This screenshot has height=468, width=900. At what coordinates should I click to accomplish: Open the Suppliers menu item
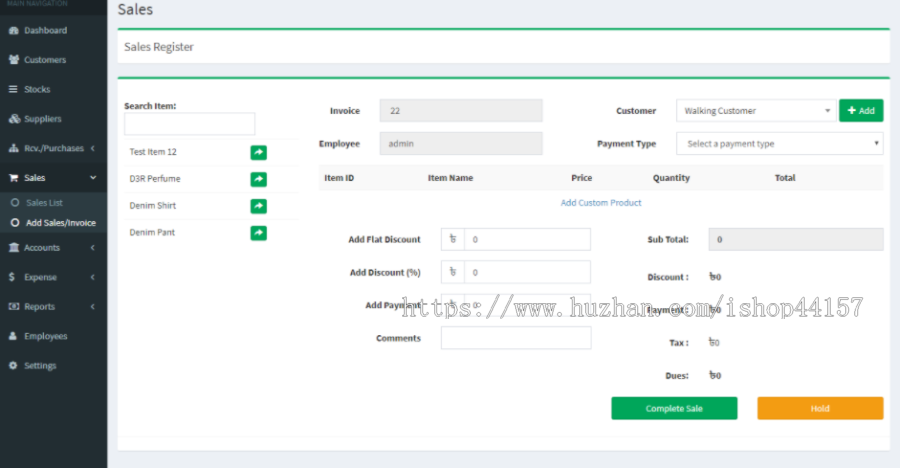[53, 119]
